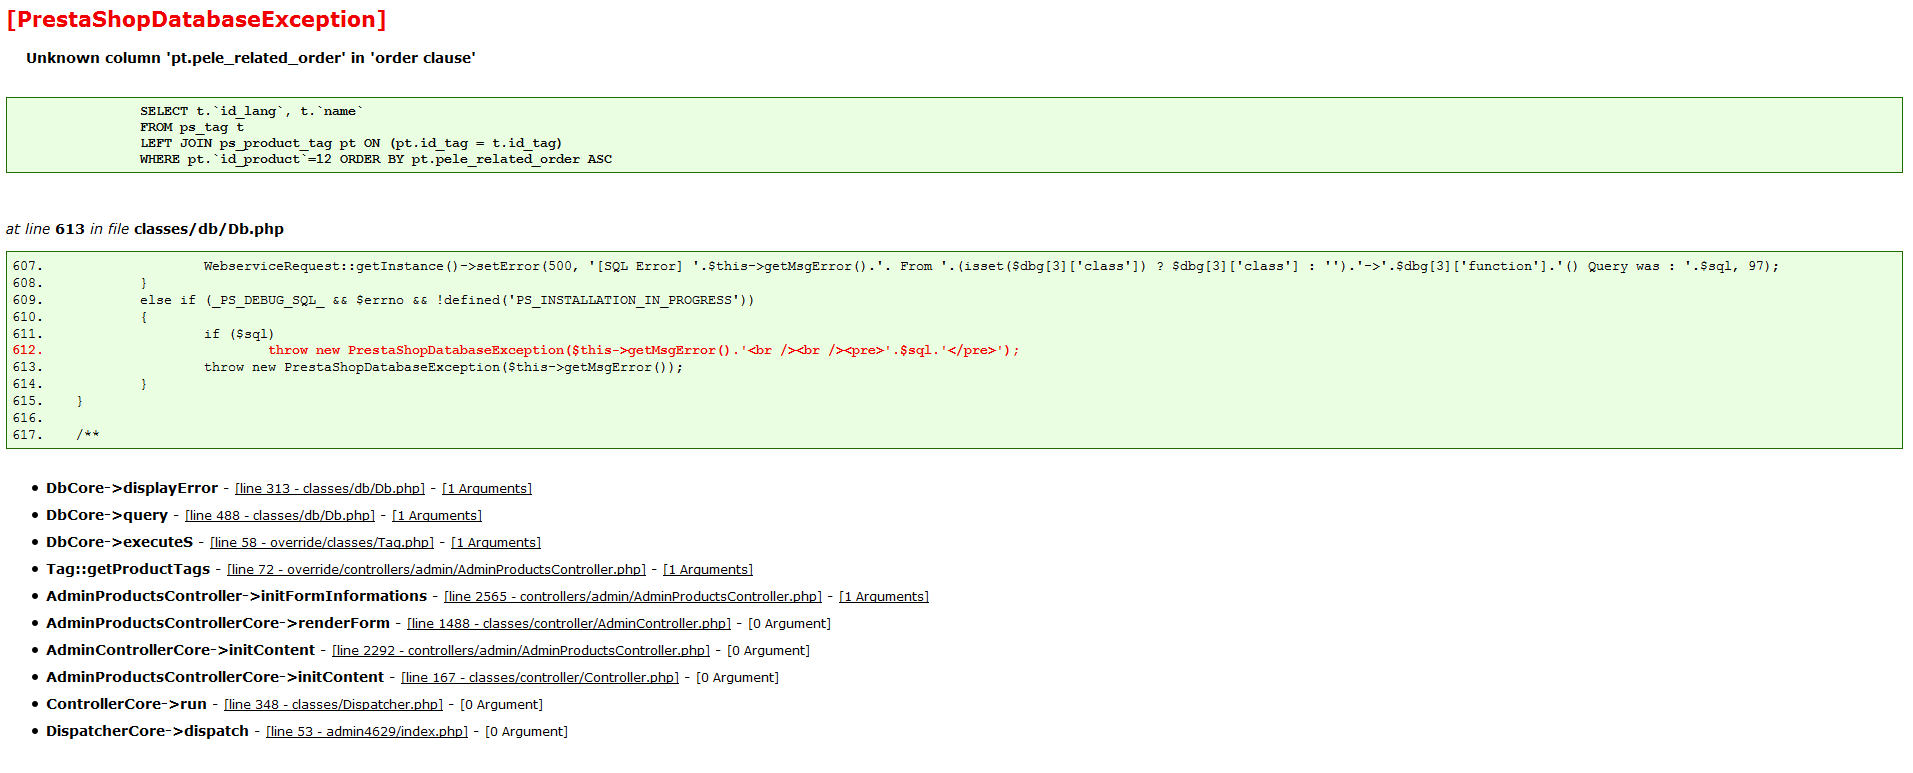Click the WHERE ... ORDER BY query line
The width and height of the screenshot is (1913, 773).
pos(376,159)
